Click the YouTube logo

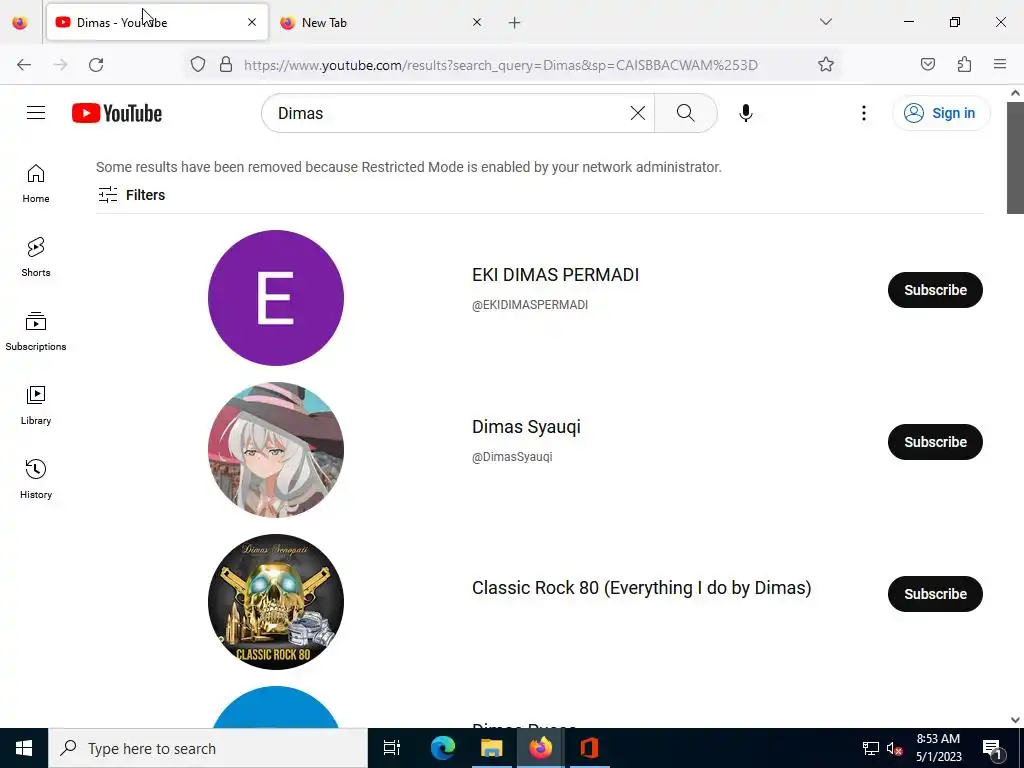[117, 113]
